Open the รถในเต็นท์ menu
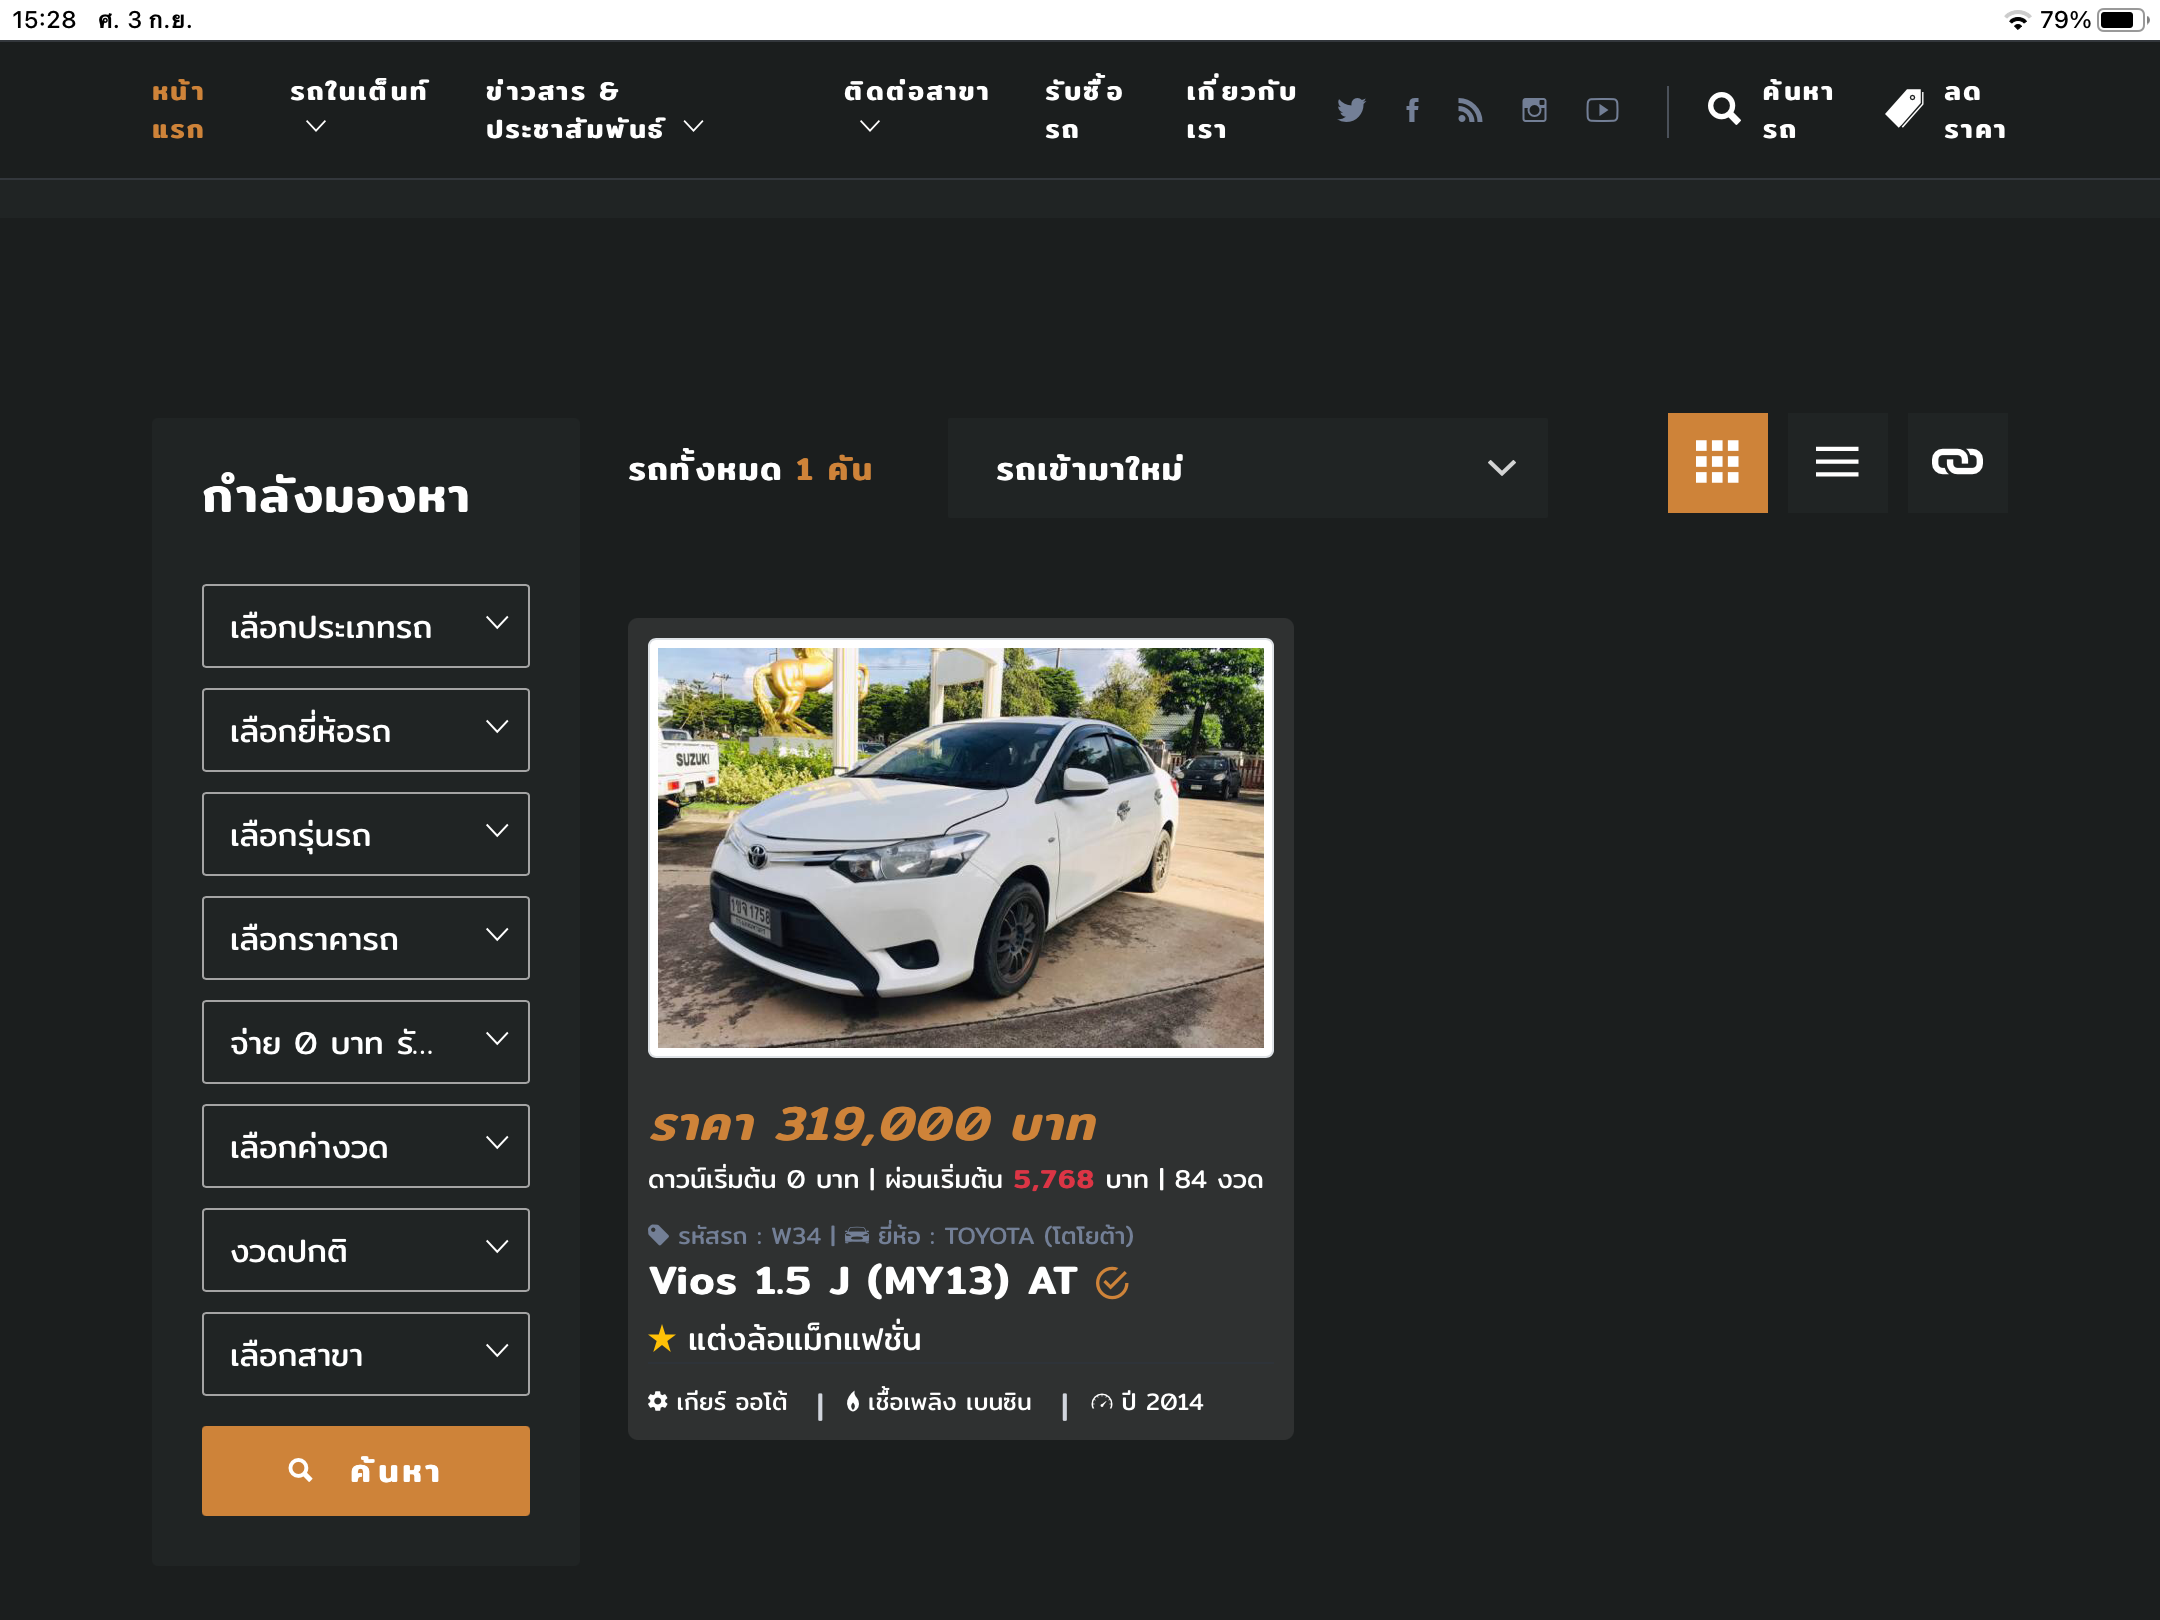Viewport: 2160px width, 1620px height. click(x=358, y=108)
